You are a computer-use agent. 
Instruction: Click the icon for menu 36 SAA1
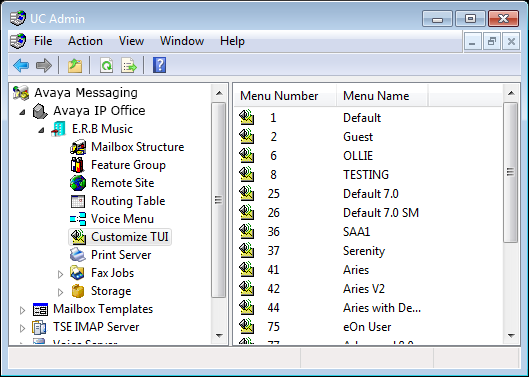[x=247, y=231]
